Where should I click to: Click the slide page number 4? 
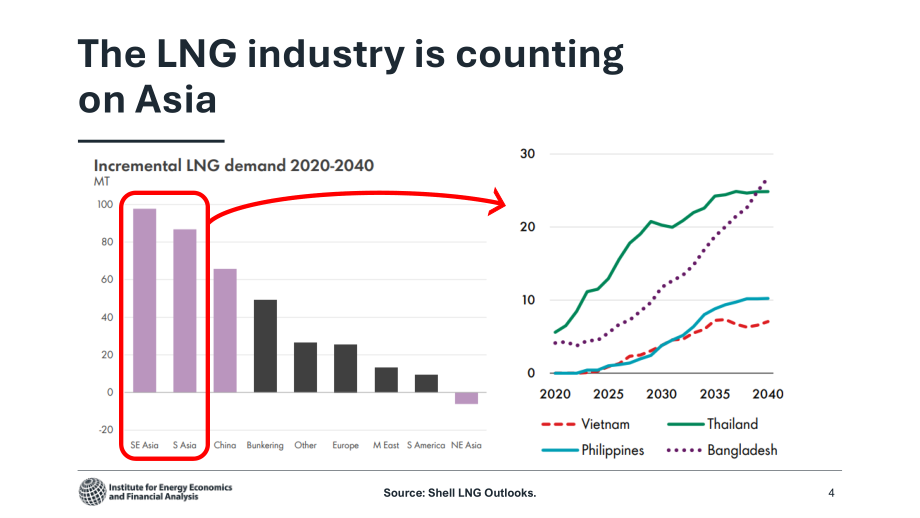[831, 493]
